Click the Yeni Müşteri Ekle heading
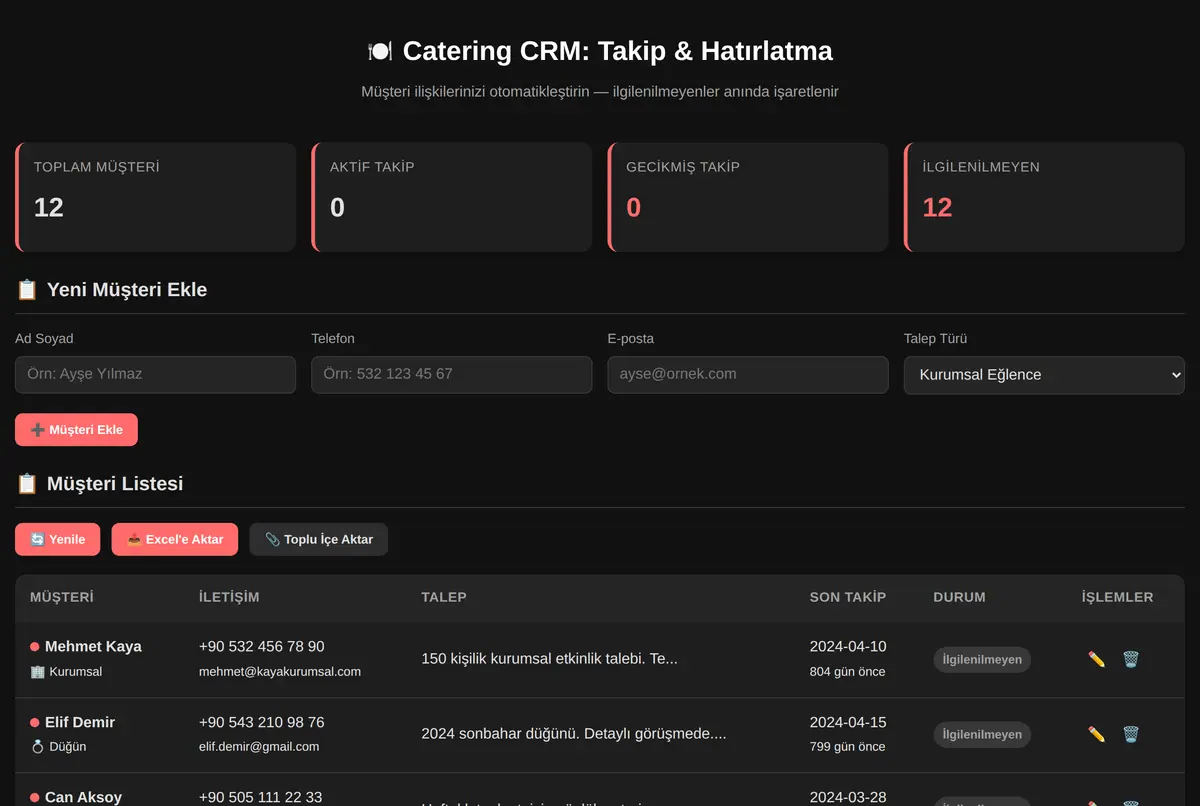The height and width of the screenshot is (806, 1200). pos(127,290)
